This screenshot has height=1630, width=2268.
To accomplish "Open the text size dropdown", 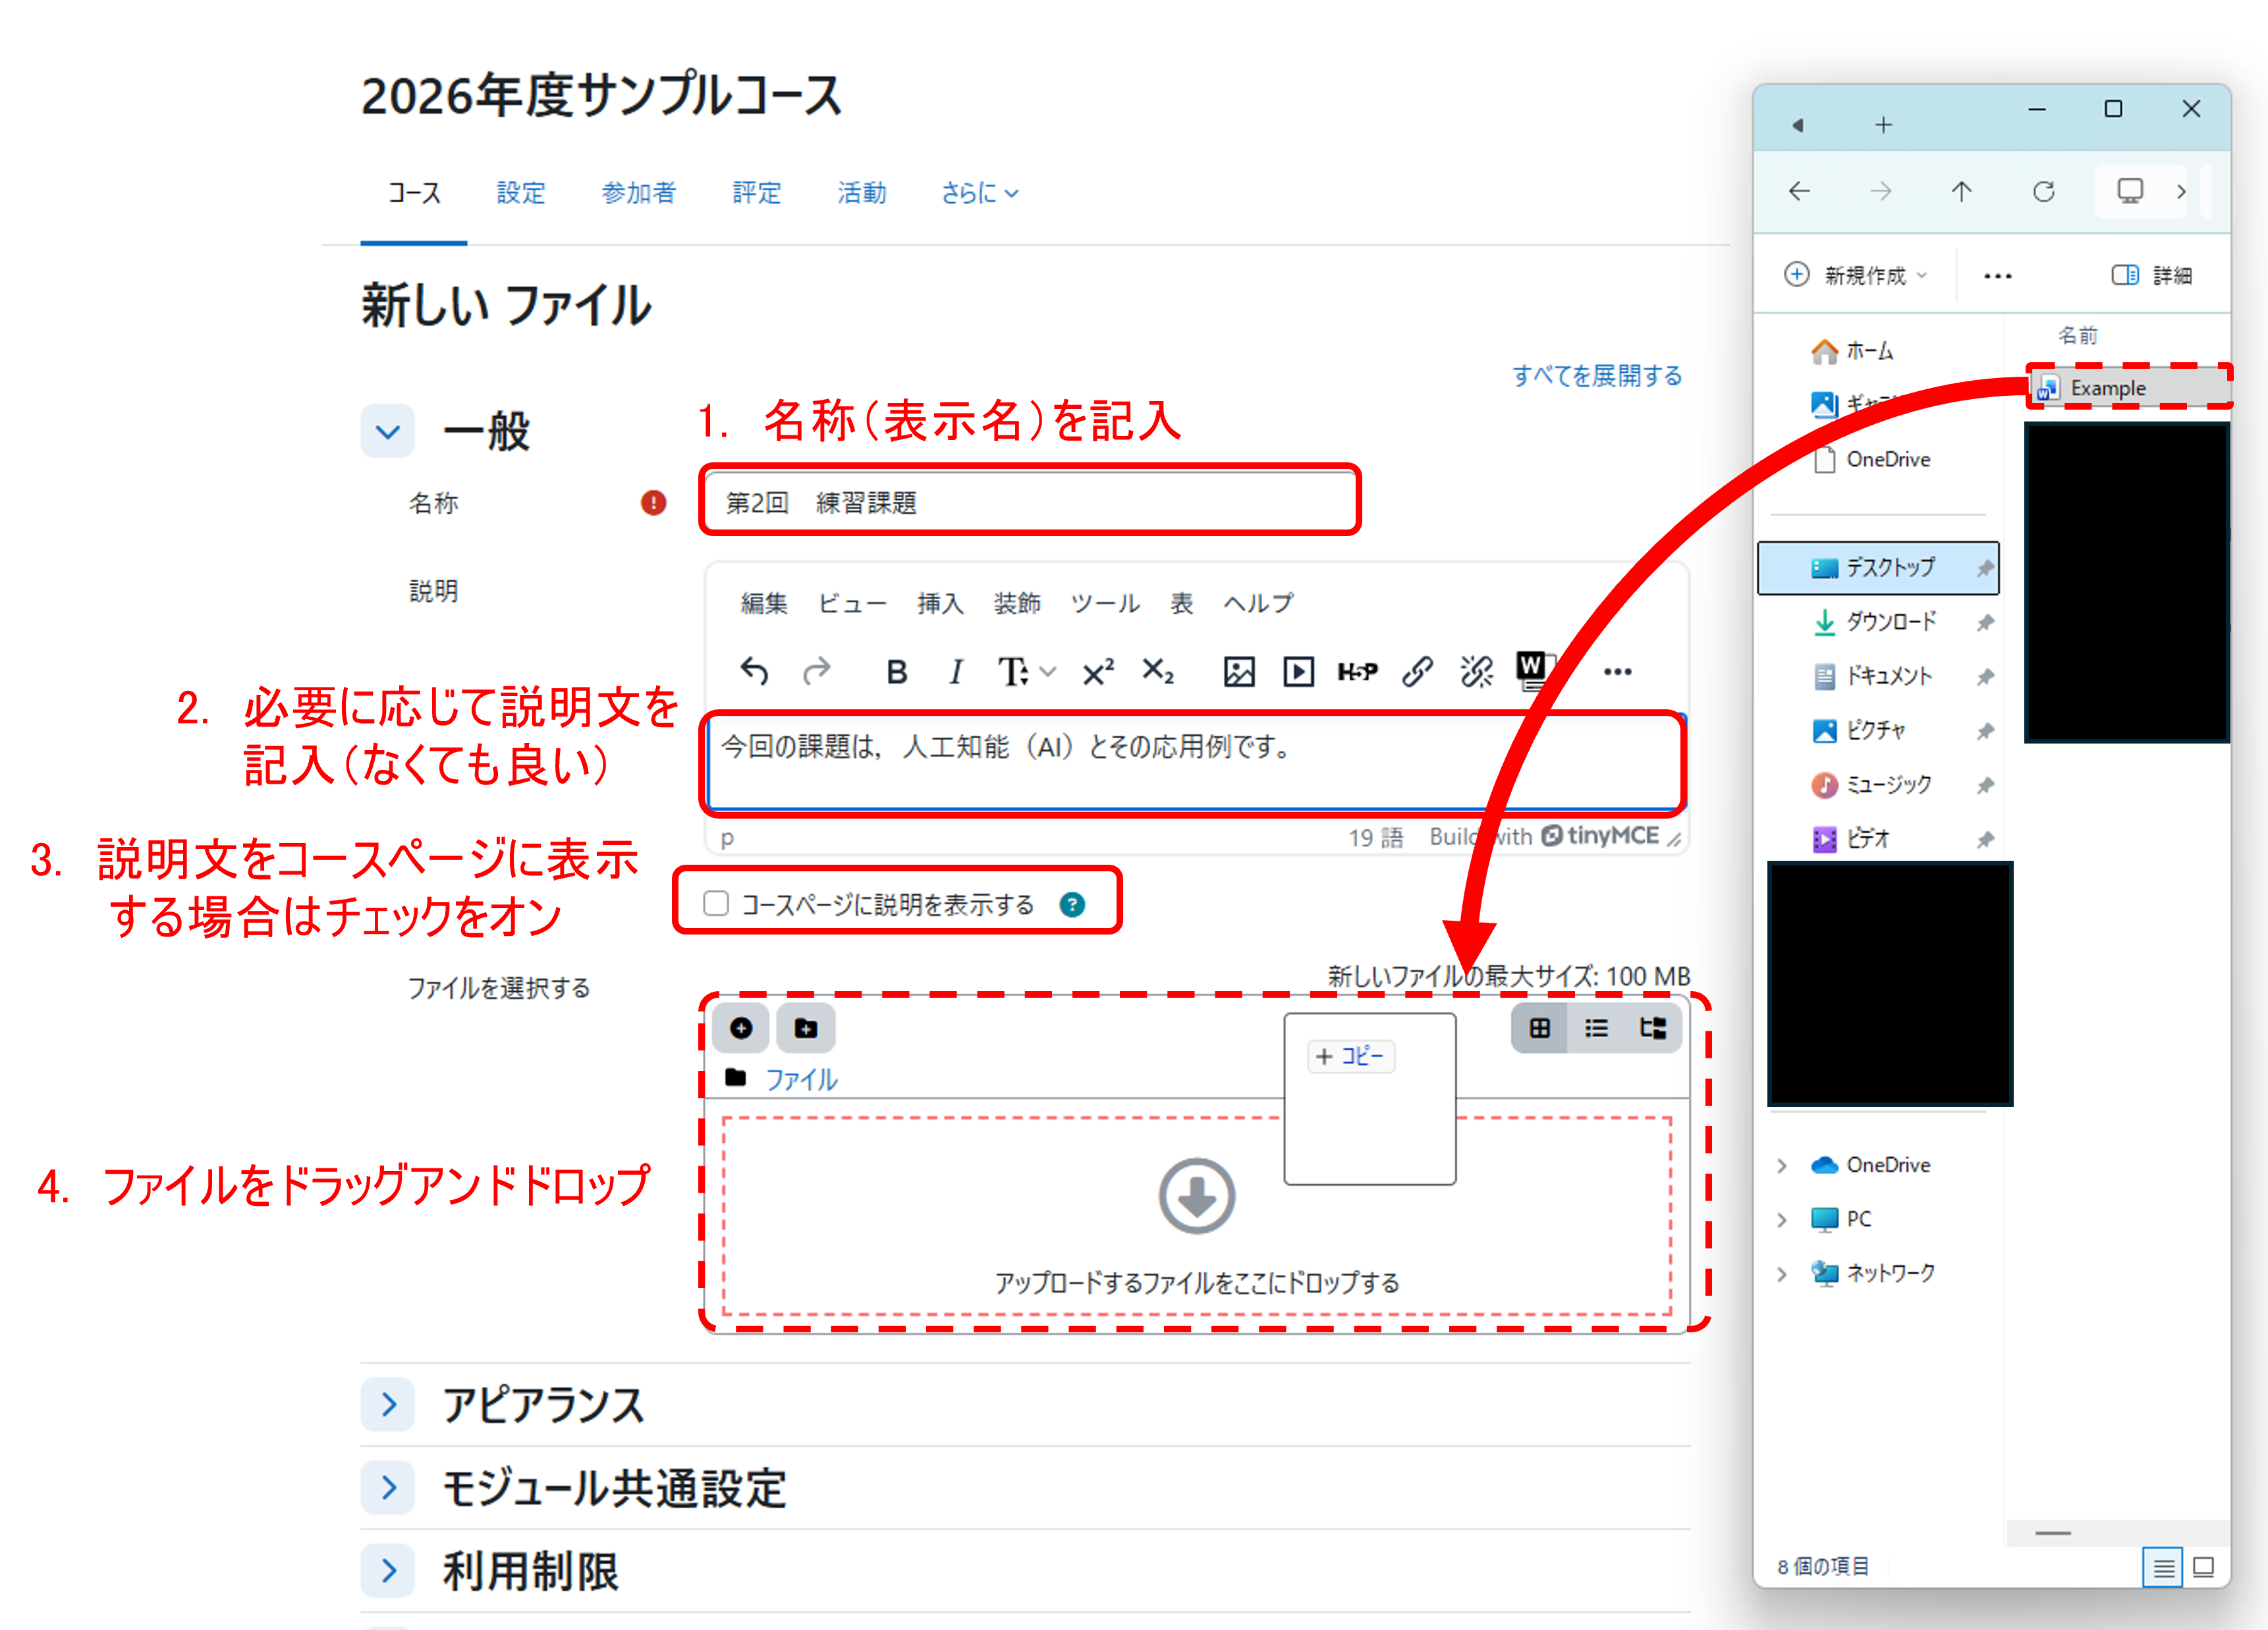I will [1026, 671].
